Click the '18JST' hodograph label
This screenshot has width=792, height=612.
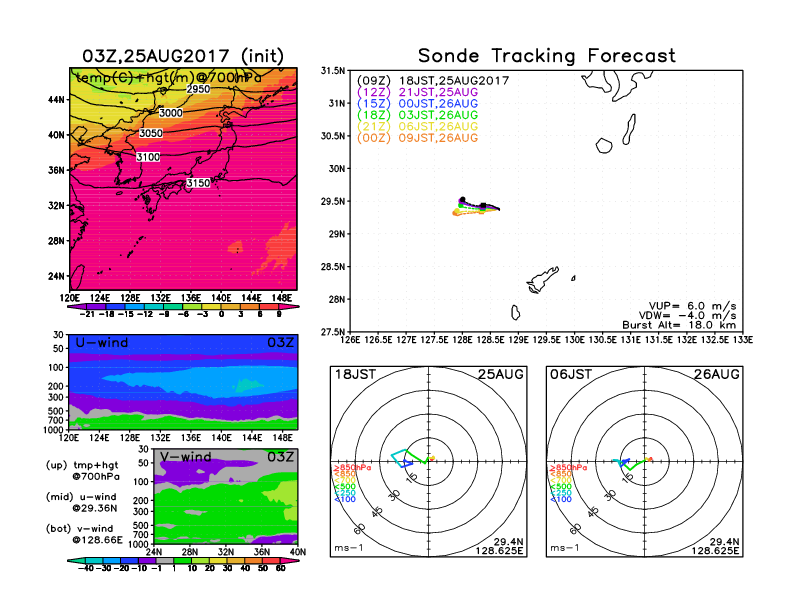click(x=355, y=374)
